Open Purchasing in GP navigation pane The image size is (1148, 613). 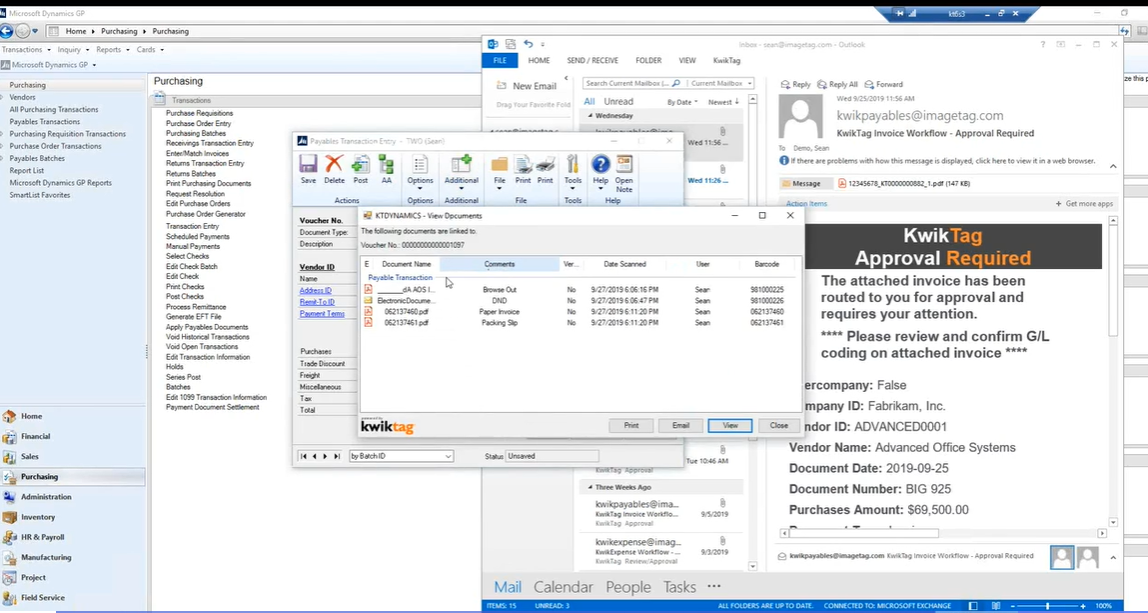pos(73,477)
